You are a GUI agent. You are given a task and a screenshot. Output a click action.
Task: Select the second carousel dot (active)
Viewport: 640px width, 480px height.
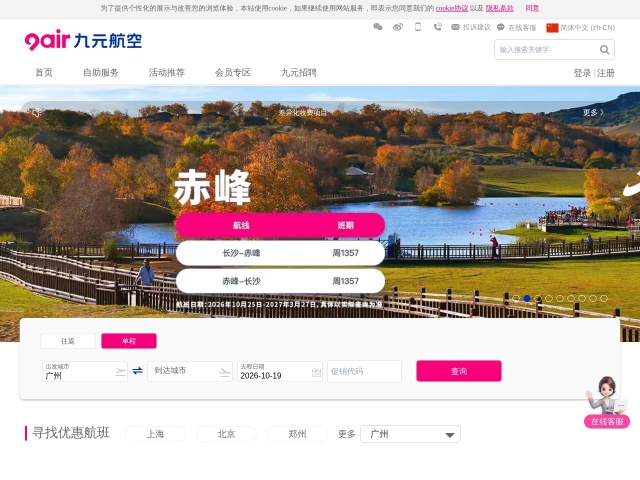527,298
